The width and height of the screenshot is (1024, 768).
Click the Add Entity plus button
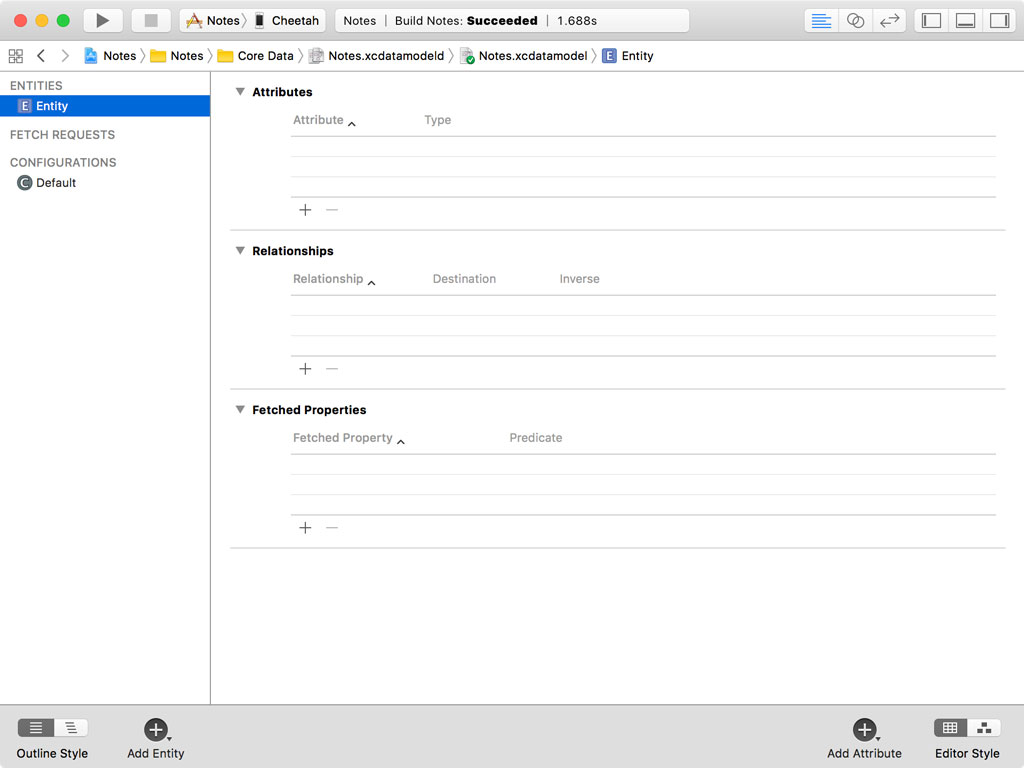[155, 729]
